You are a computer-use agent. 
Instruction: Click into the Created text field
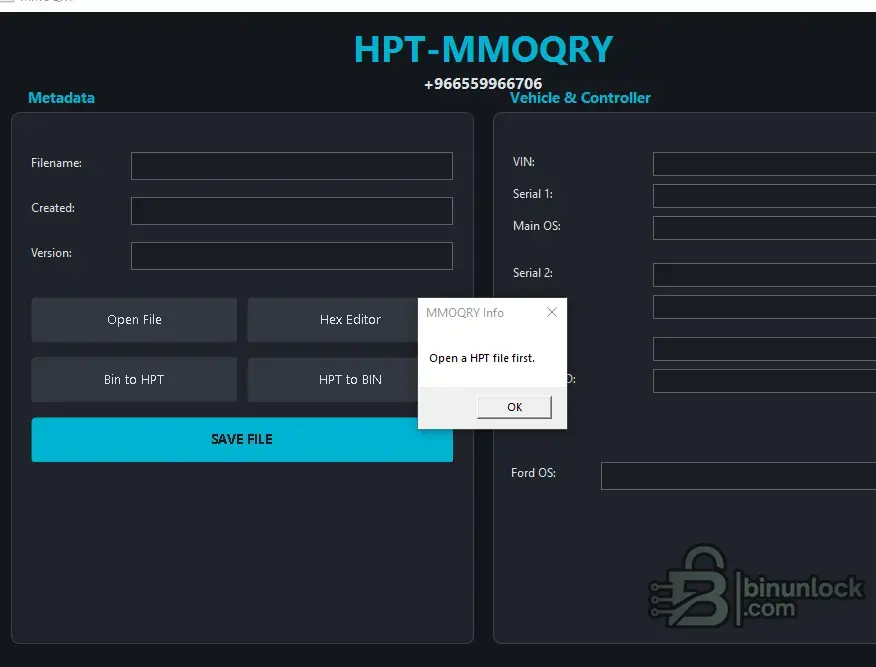(292, 211)
